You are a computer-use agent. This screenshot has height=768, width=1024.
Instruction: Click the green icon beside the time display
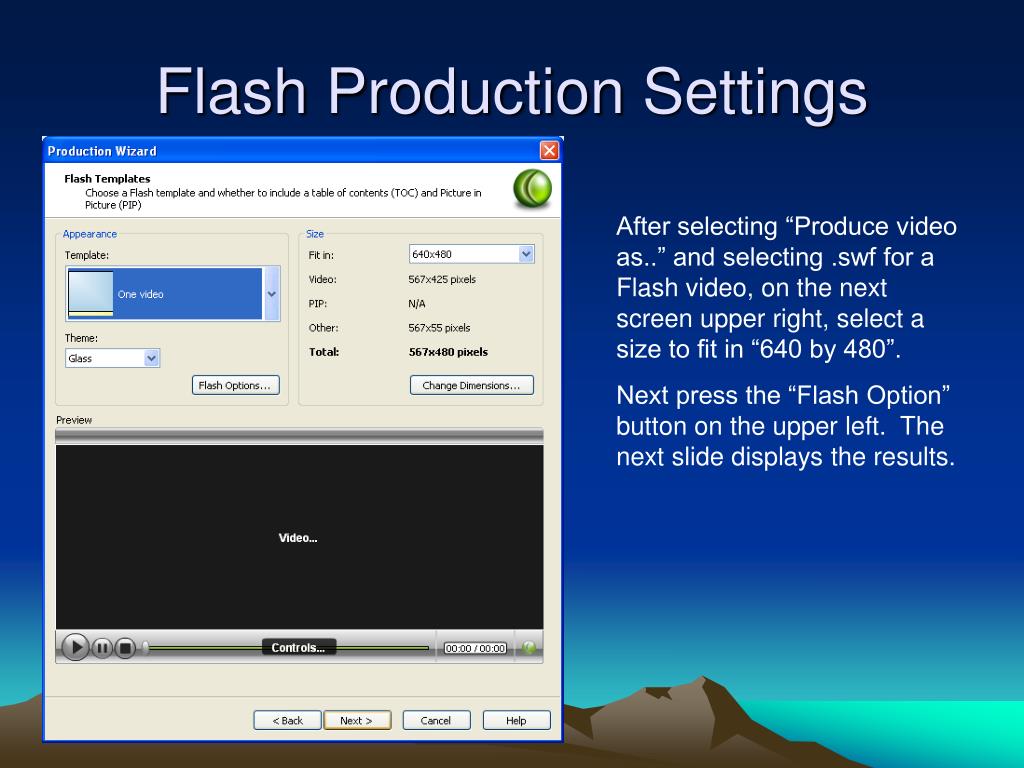[x=529, y=647]
